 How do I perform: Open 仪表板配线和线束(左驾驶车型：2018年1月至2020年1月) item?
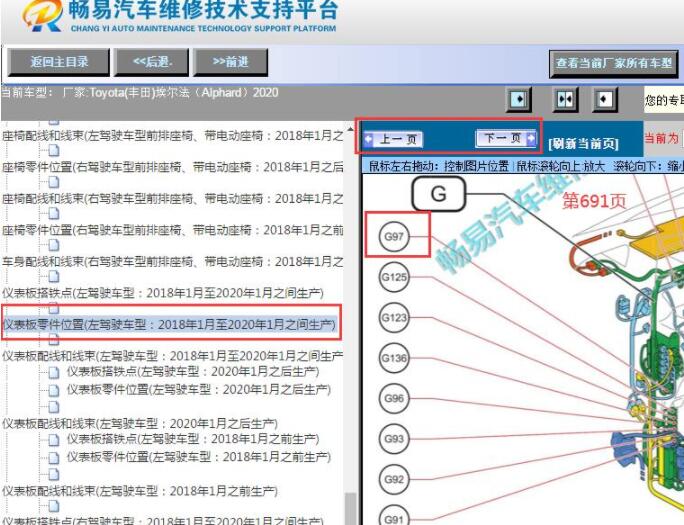point(173,356)
